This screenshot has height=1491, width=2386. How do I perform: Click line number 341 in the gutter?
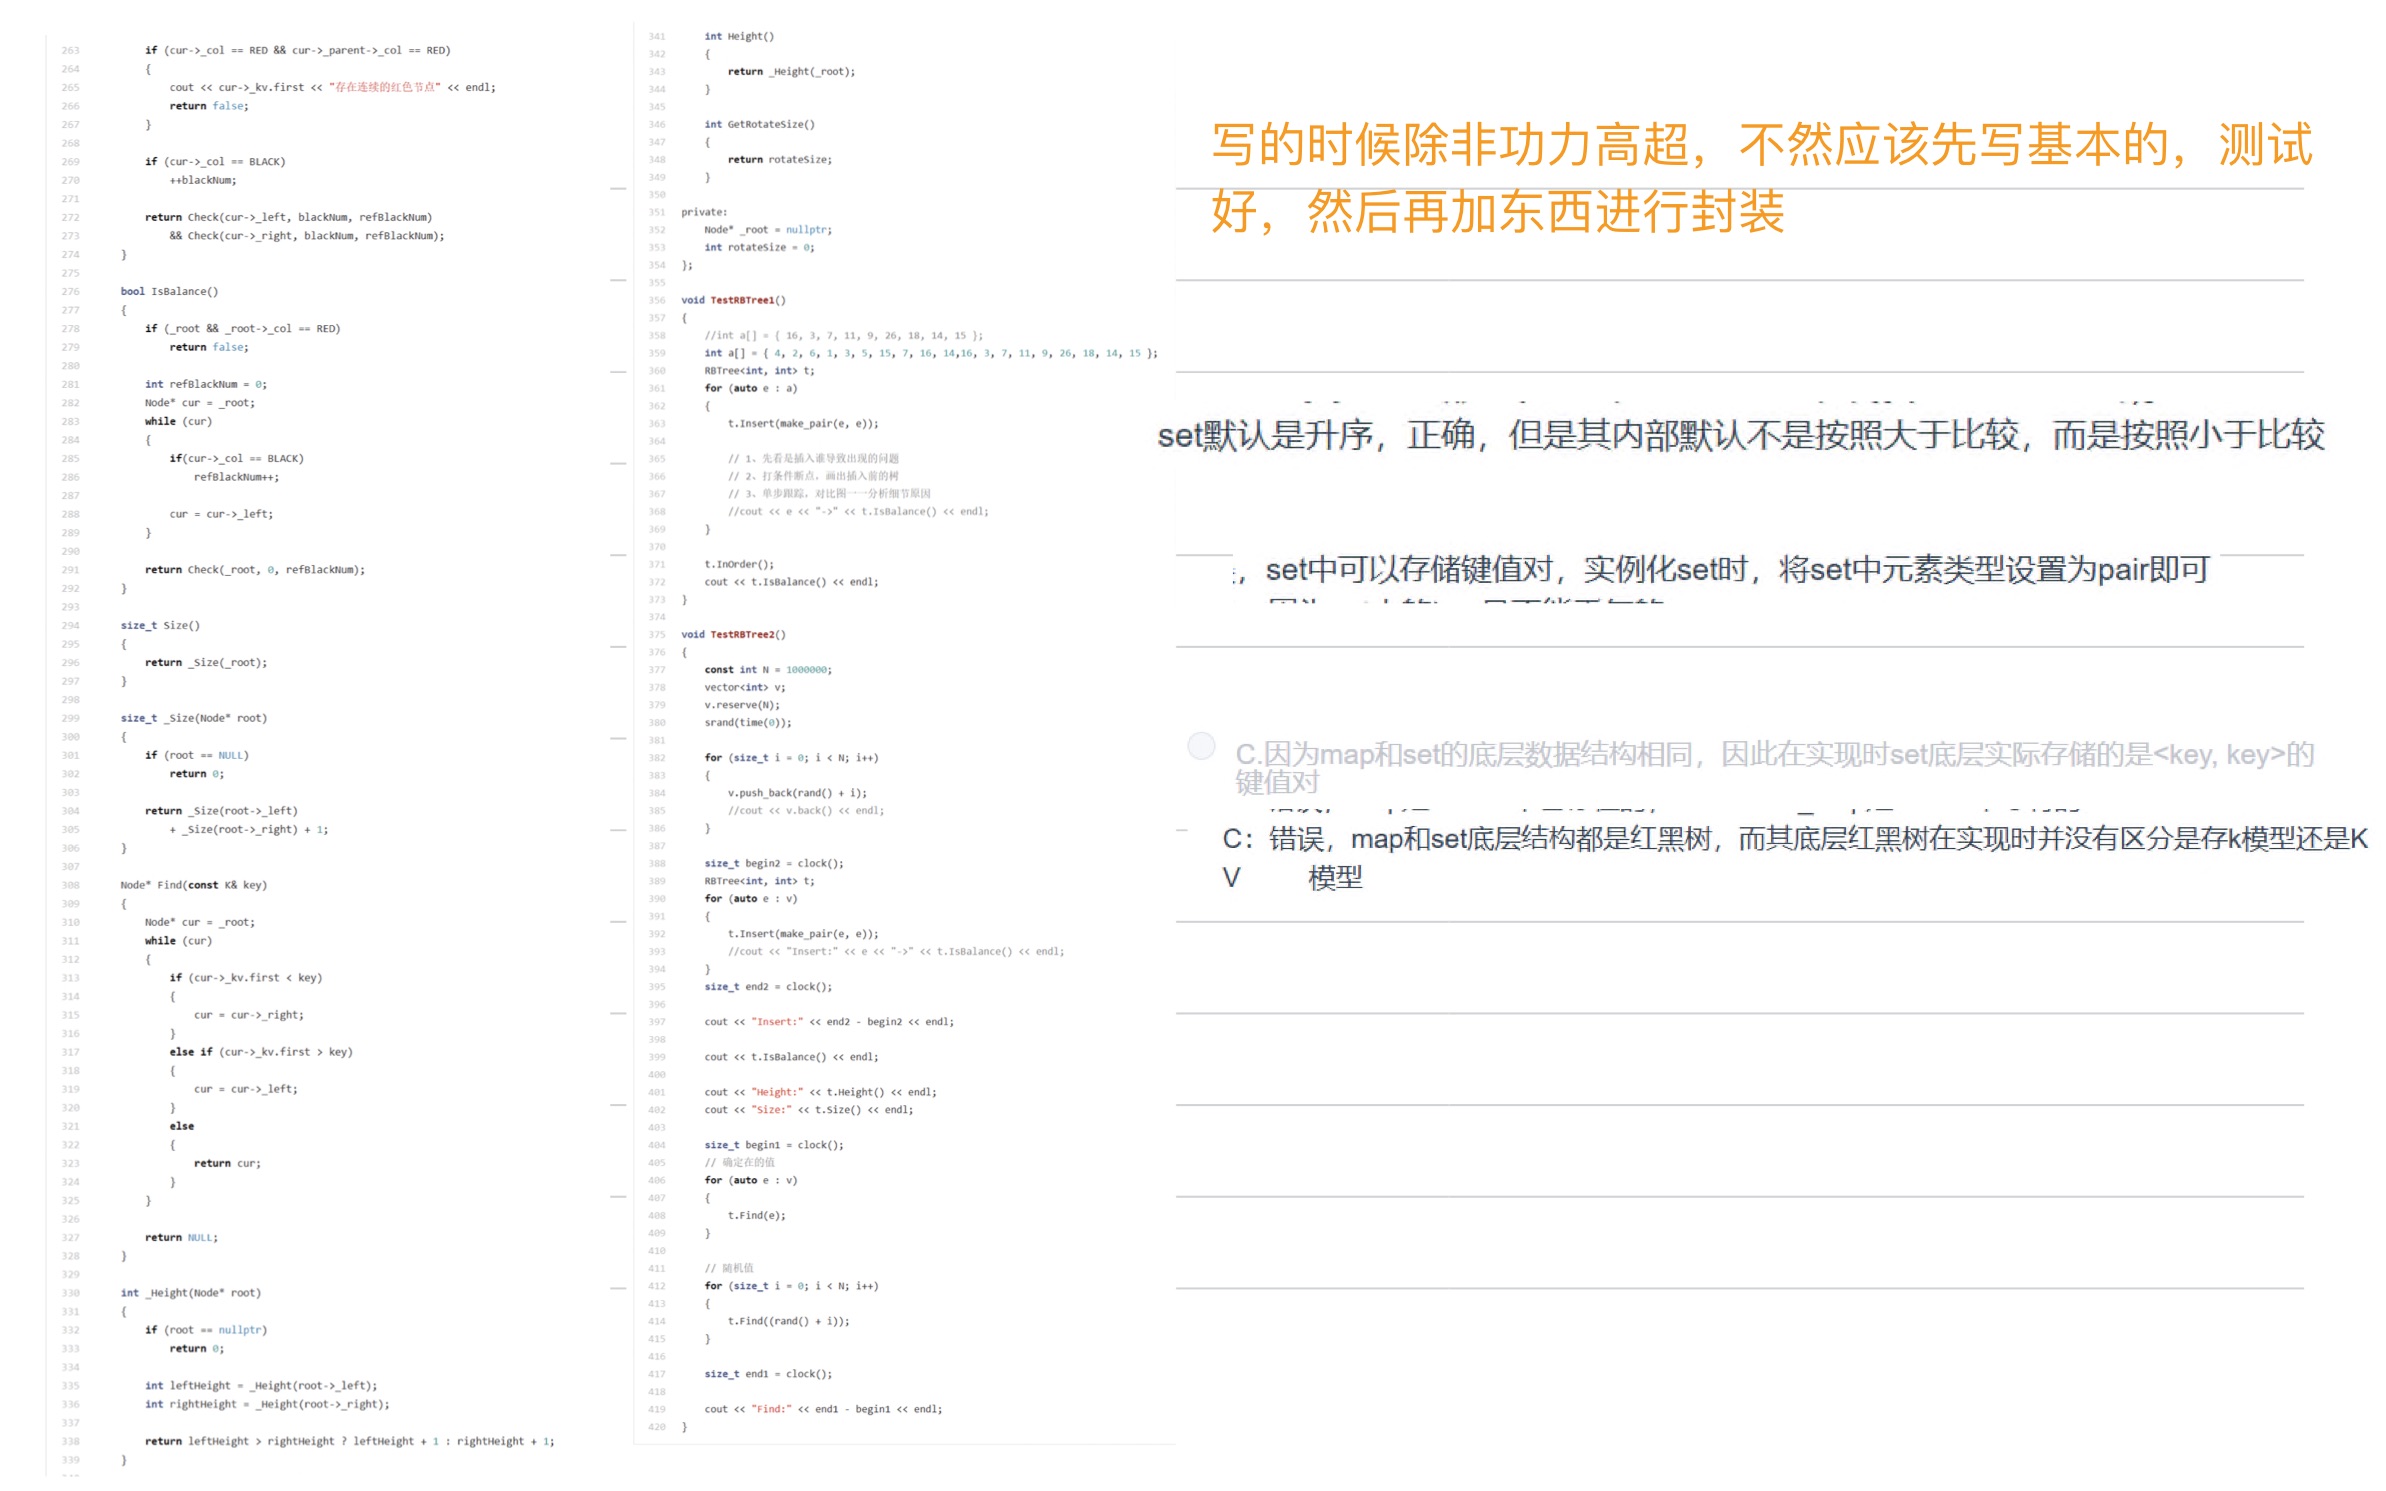pyautogui.click(x=656, y=36)
